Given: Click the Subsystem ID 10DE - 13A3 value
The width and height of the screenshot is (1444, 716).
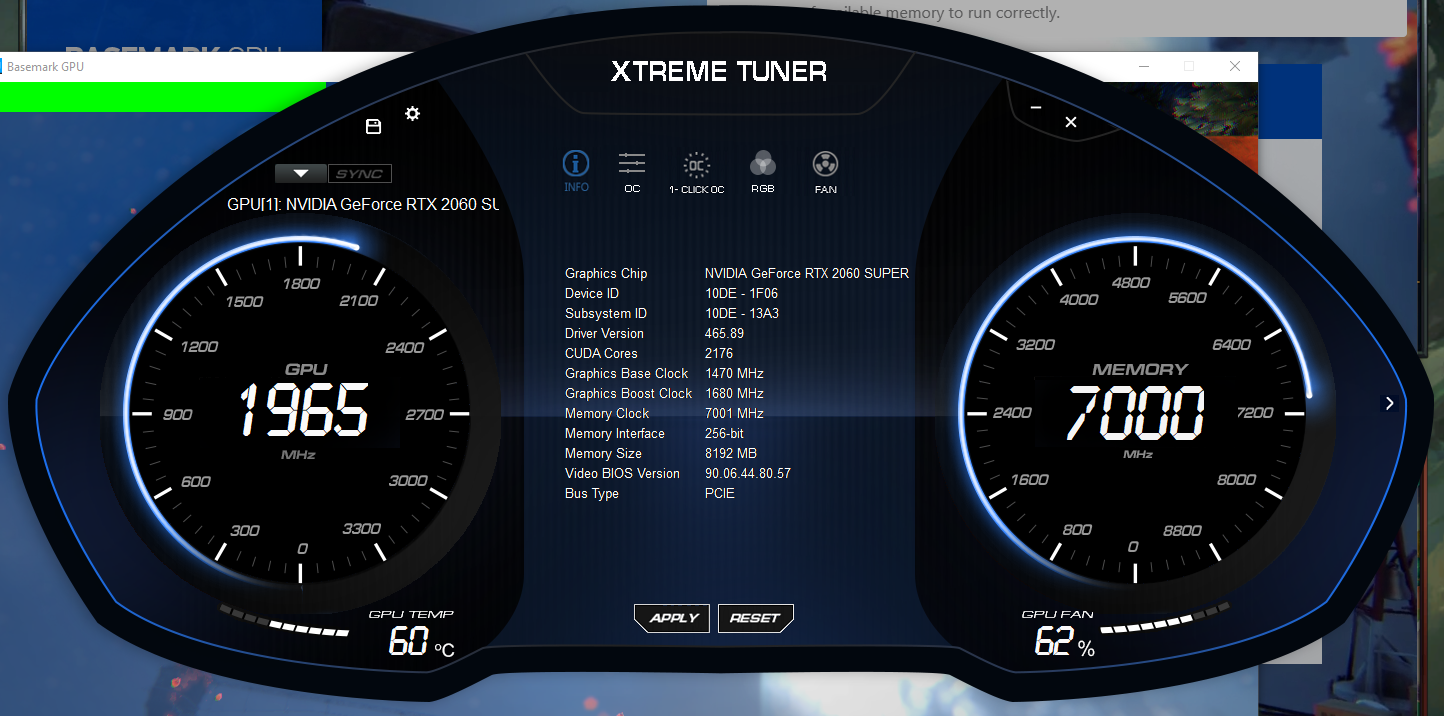Looking at the screenshot, I should [x=742, y=313].
